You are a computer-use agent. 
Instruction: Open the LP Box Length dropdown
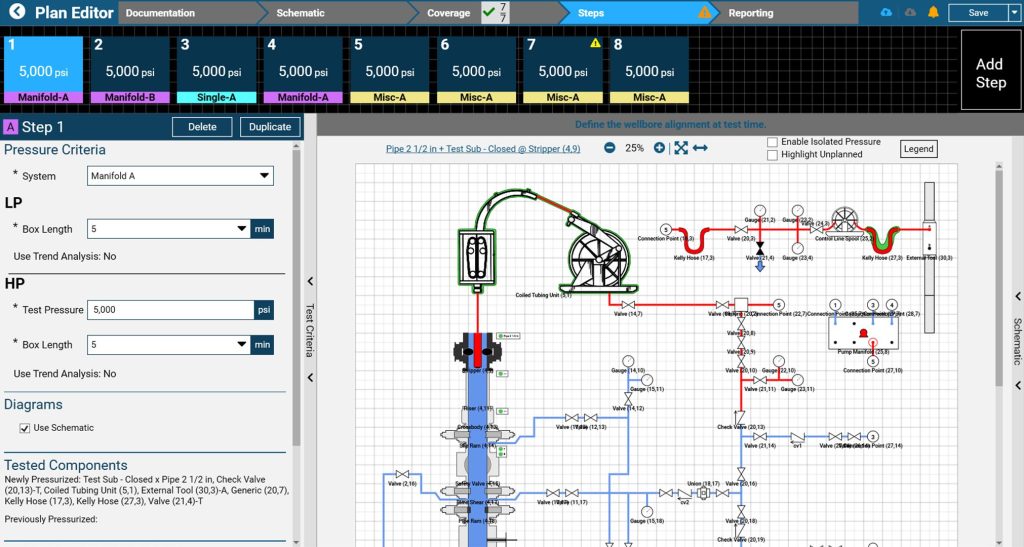point(168,228)
